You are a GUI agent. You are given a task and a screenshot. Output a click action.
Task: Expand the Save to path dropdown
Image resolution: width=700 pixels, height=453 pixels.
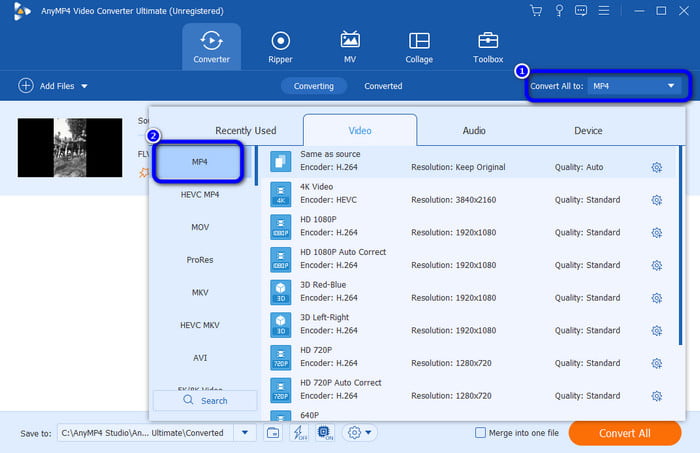pyautogui.click(x=245, y=432)
